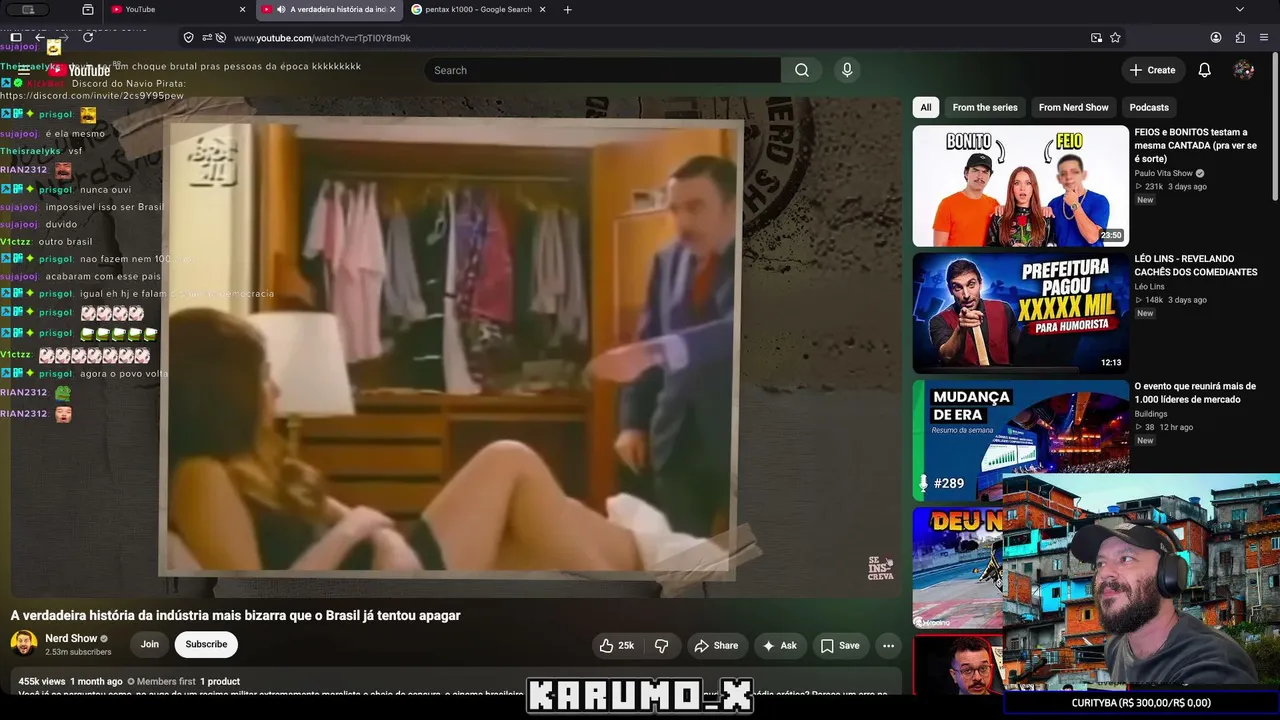Bookmark this page with star icon
The image size is (1280, 720).
[x=1115, y=38]
